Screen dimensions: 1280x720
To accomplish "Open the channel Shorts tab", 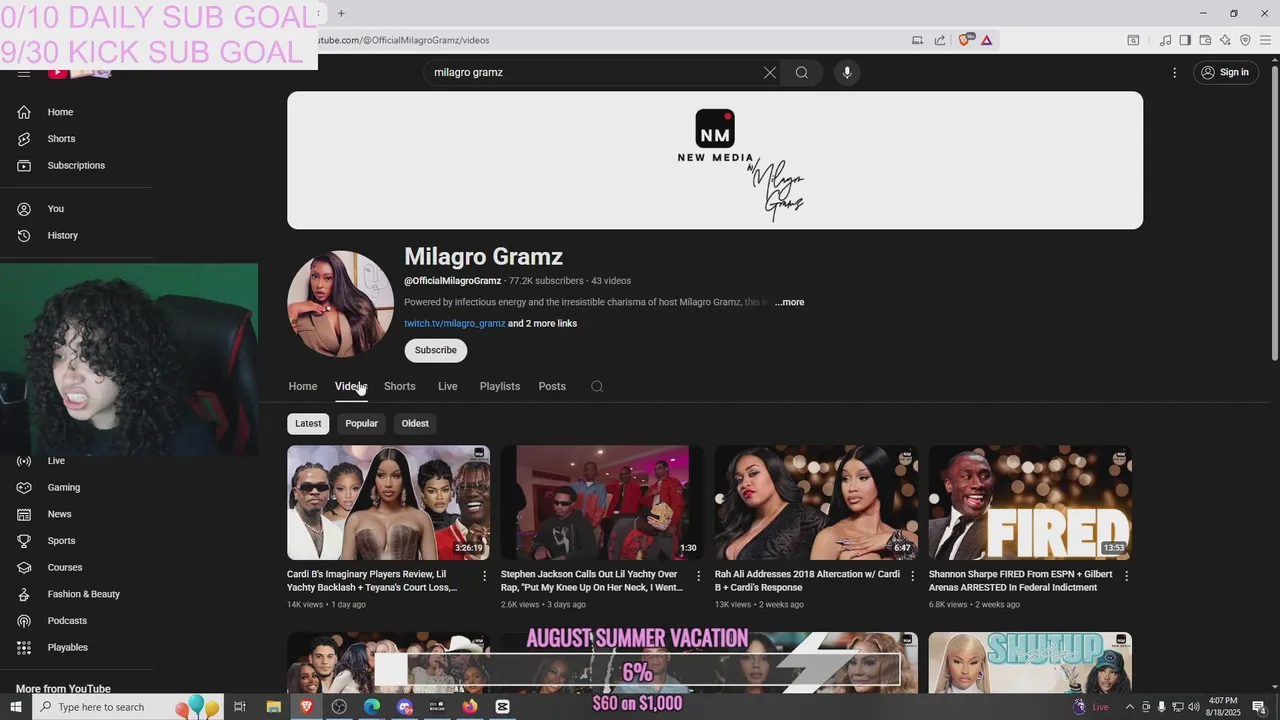I will point(400,386).
